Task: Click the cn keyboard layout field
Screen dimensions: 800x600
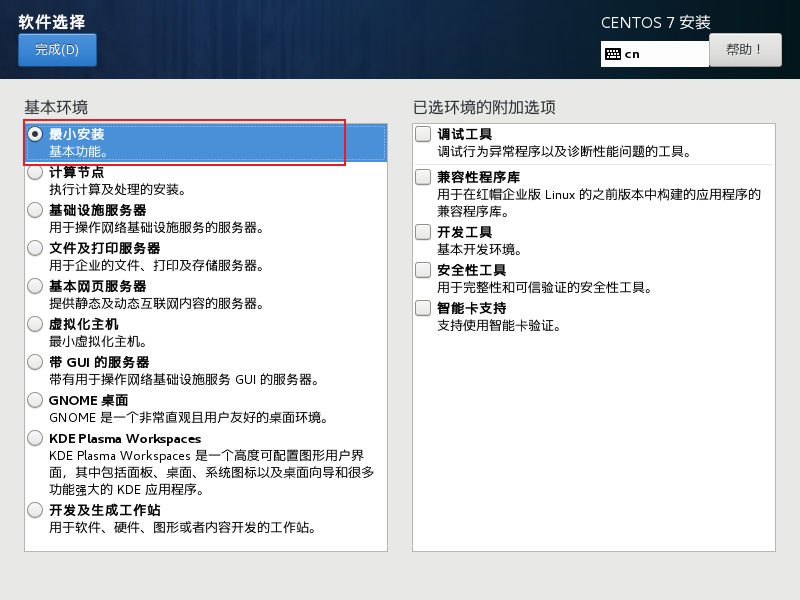Action: (655, 54)
